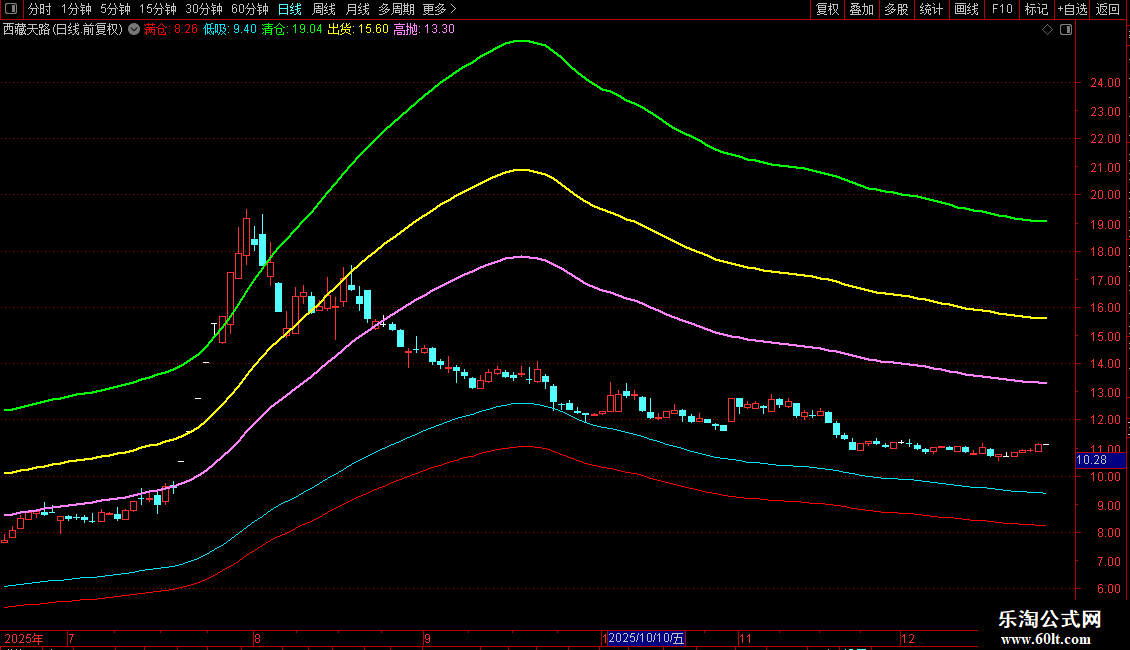Click the 10.28 current price label
The height and width of the screenshot is (650, 1130).
click(x=1090, y=460)
